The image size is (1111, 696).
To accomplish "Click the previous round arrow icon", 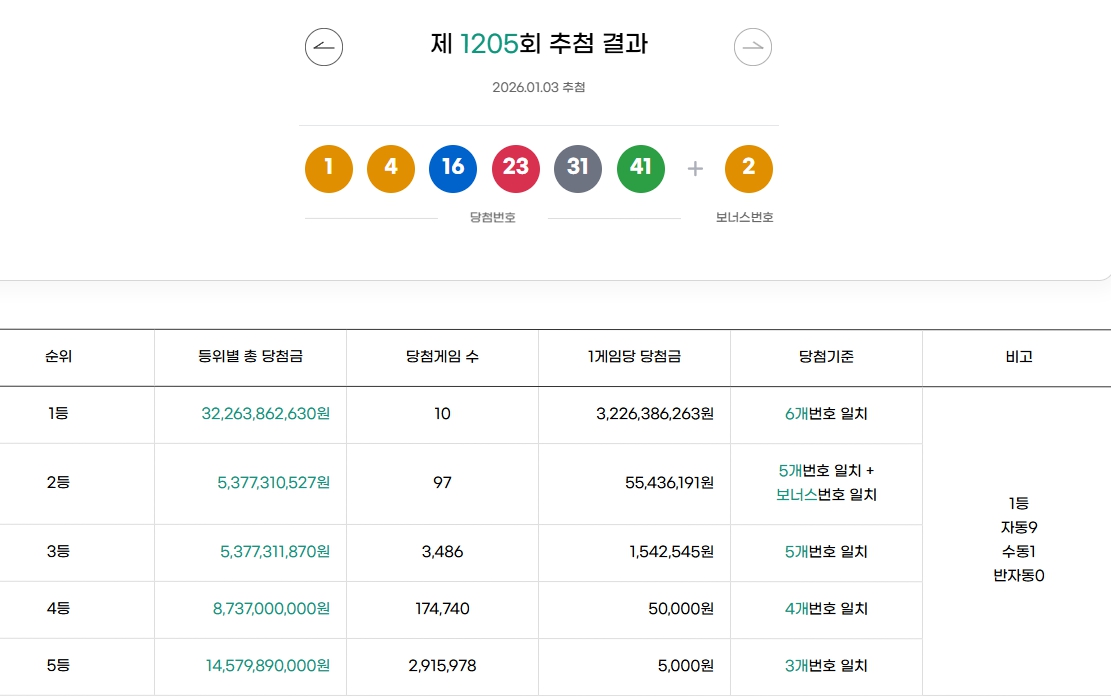I will 323,46.
